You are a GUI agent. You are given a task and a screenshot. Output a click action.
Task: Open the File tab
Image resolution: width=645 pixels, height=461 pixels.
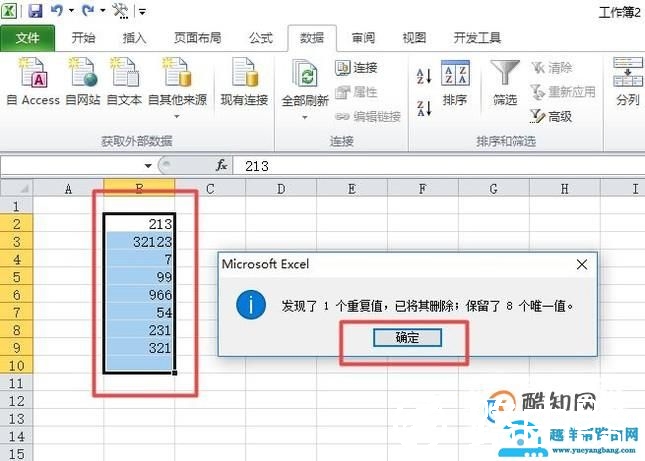click(x=28, y=38)
